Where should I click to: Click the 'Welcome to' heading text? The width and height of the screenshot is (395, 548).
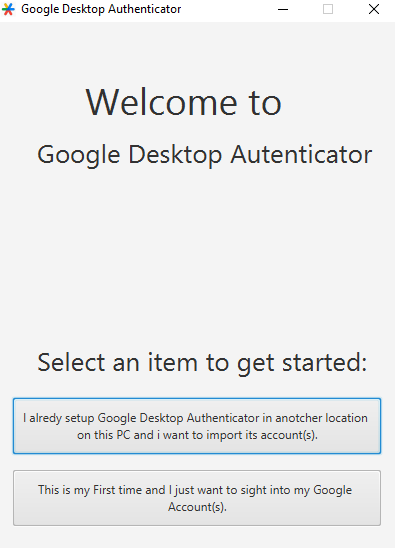184,102
